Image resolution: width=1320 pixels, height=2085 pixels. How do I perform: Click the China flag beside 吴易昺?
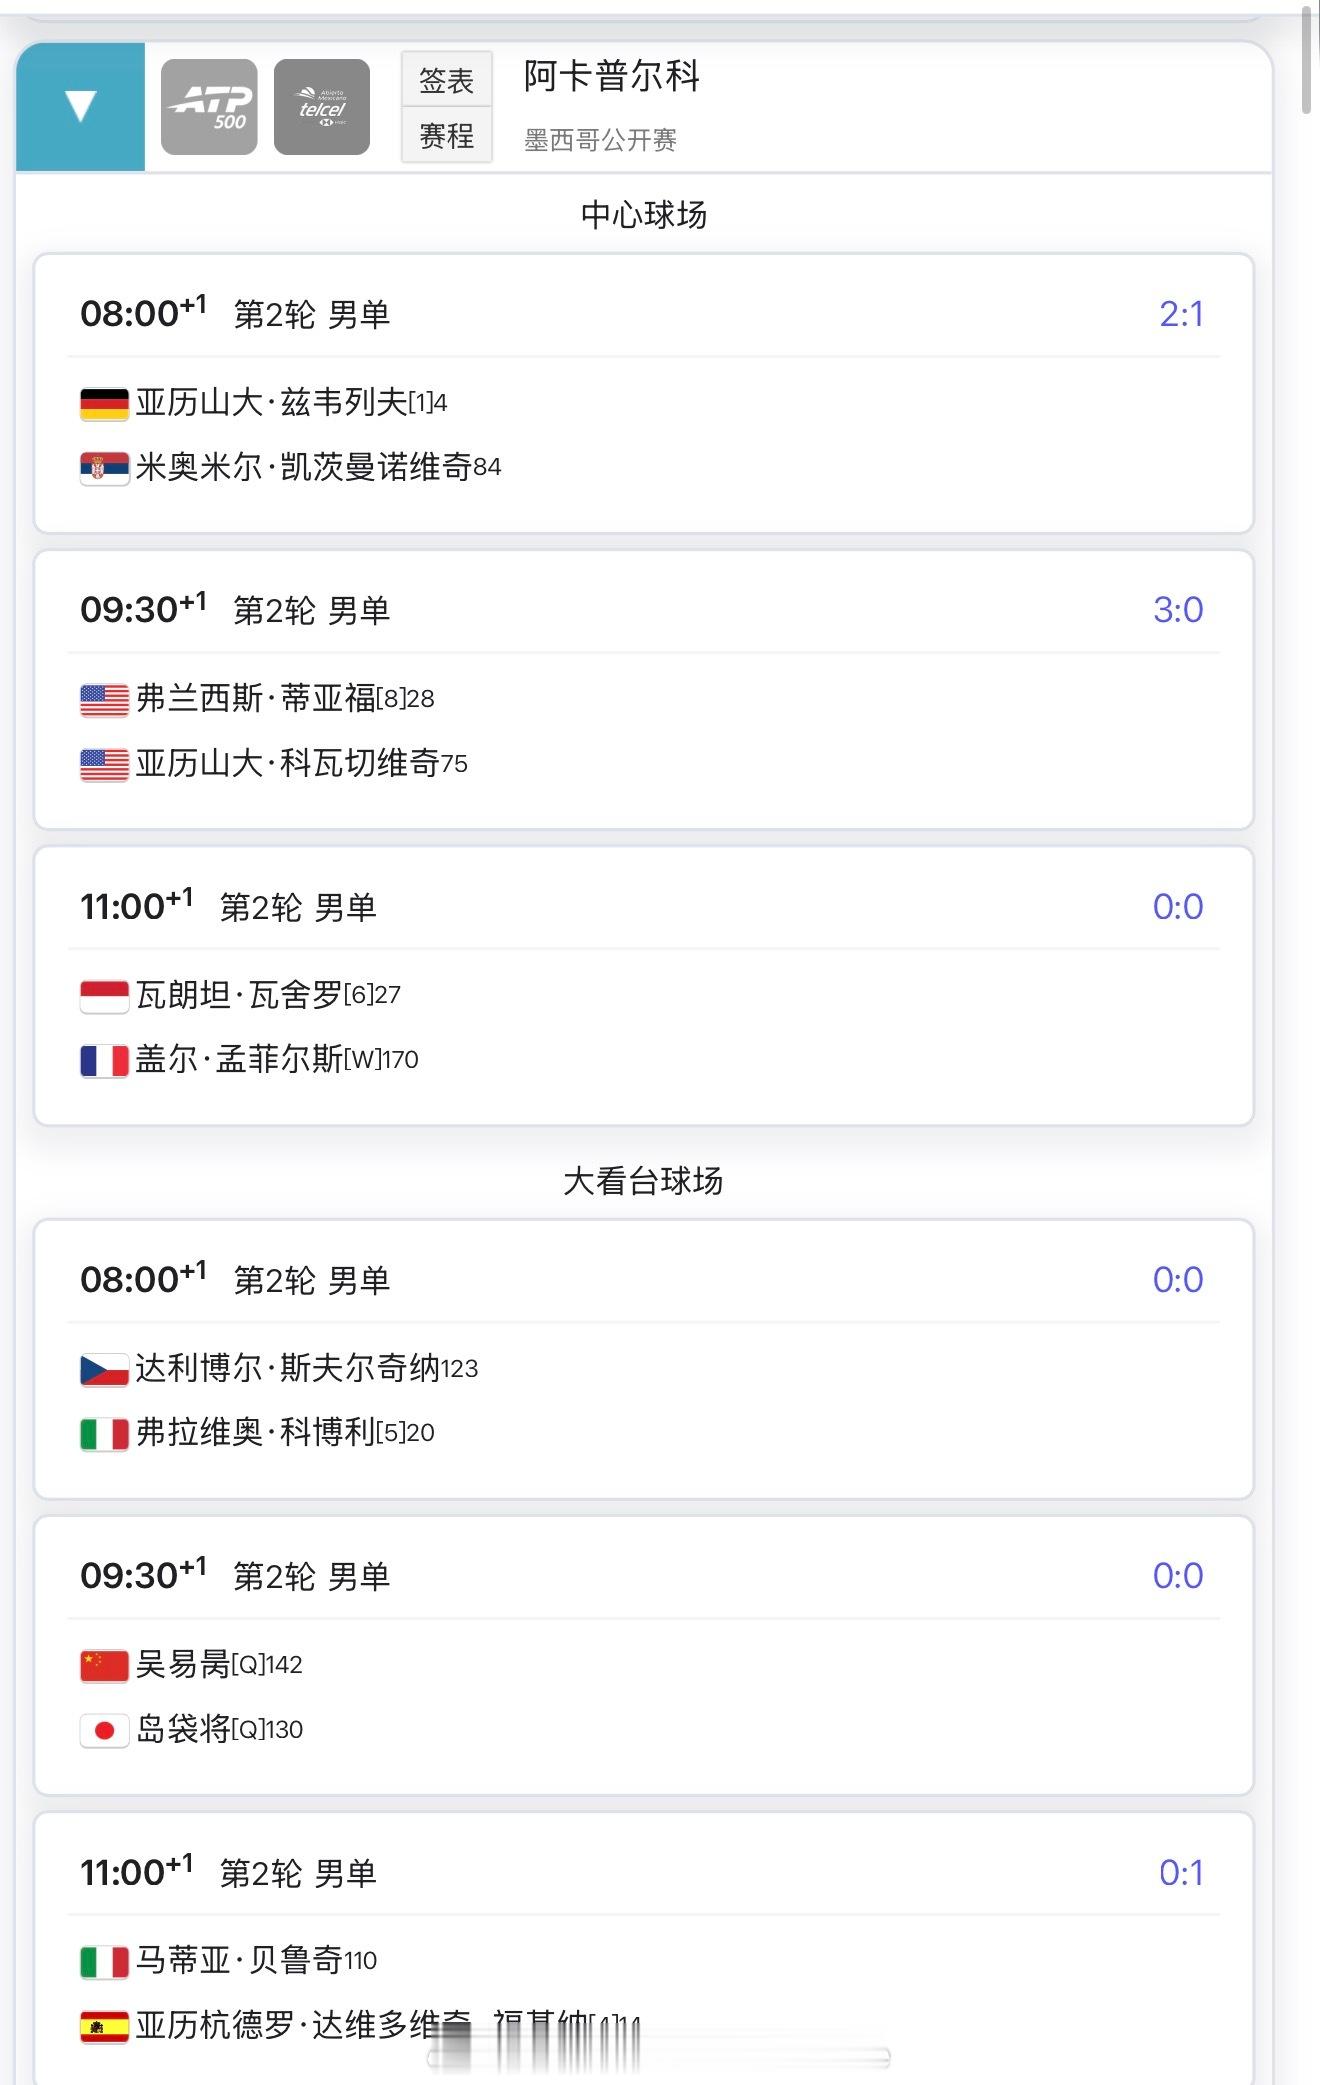click(x=104, y=1665)
